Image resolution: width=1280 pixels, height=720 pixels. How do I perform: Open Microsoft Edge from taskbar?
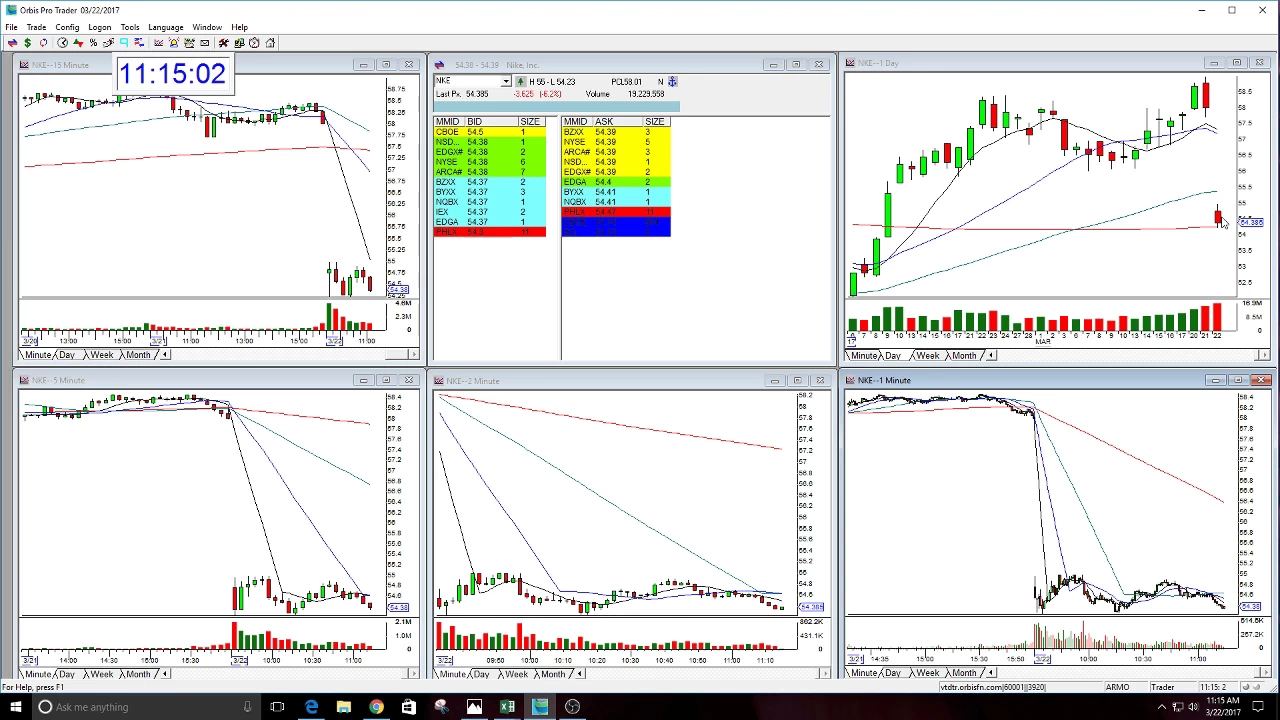(x=311, y=707)
